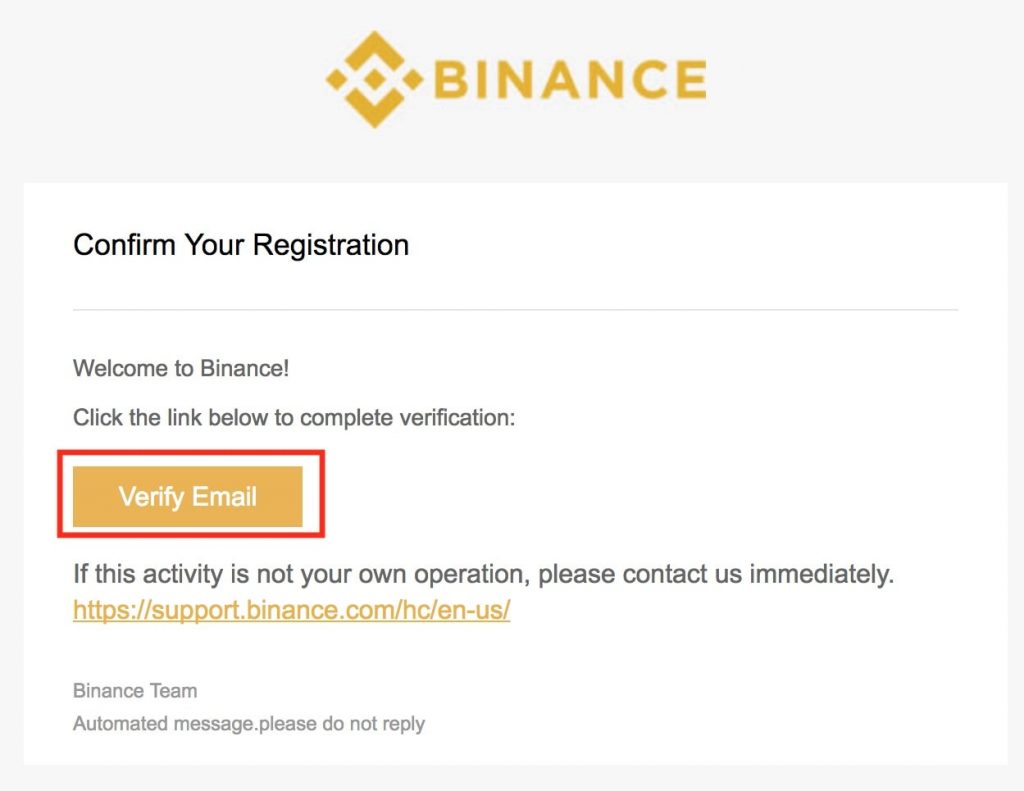Click the Binance diamond logo icon
1024x791 pixels.
(374, 79)
